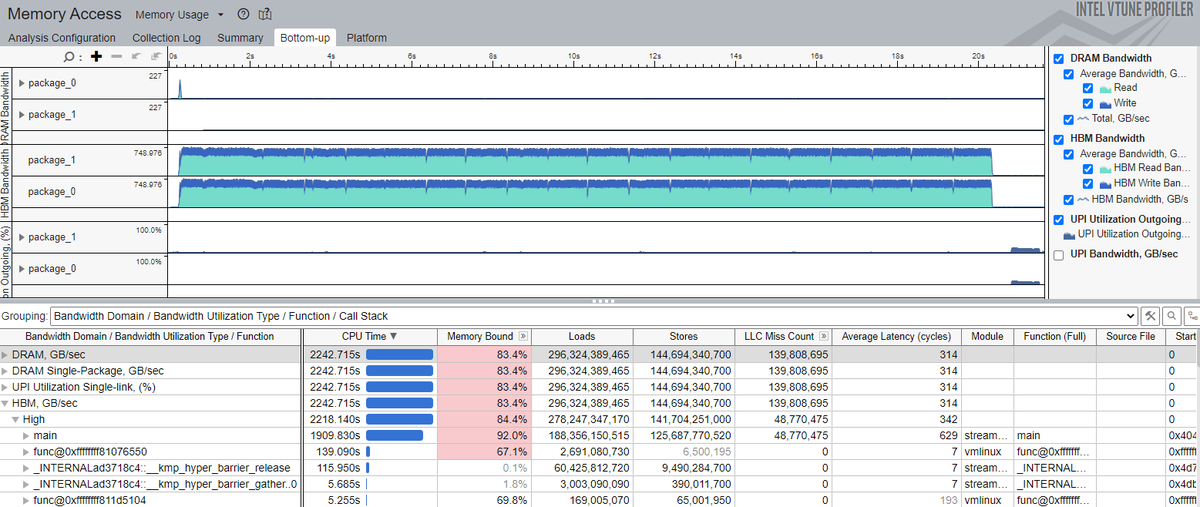The height and width of the screenshot is (507, 1200).
Task: Select the _kmp_hyper_barrier_release row
Action: [x=600, y=467]
